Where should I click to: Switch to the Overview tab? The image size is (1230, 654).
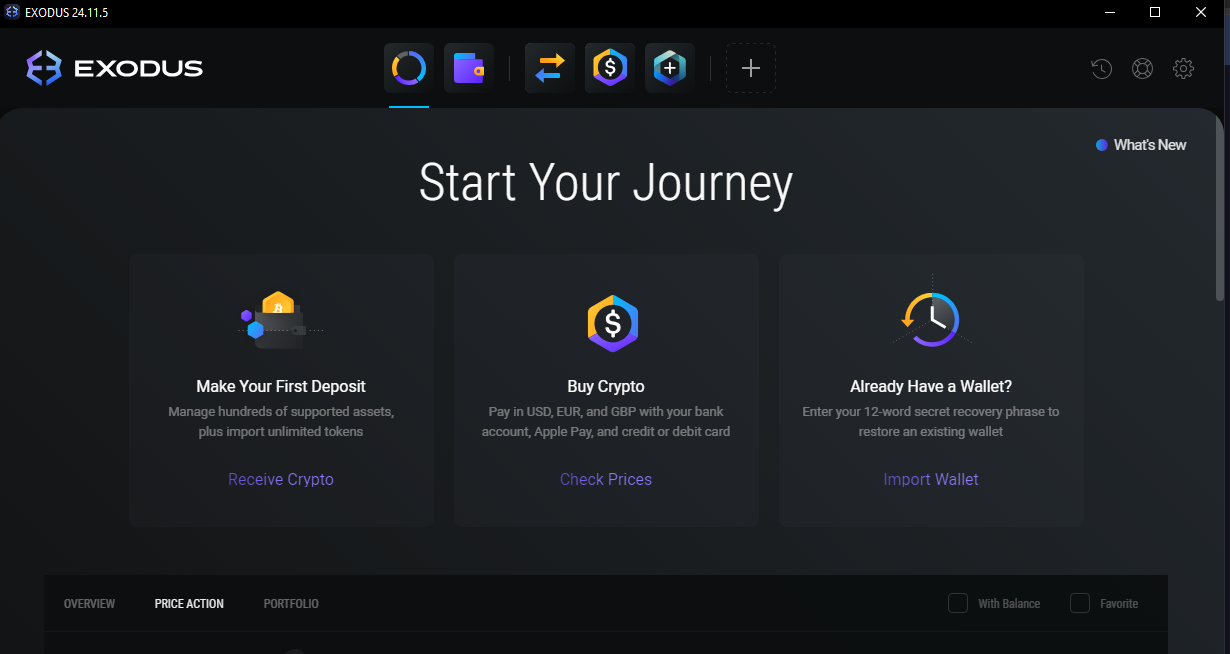pos(89,604)
